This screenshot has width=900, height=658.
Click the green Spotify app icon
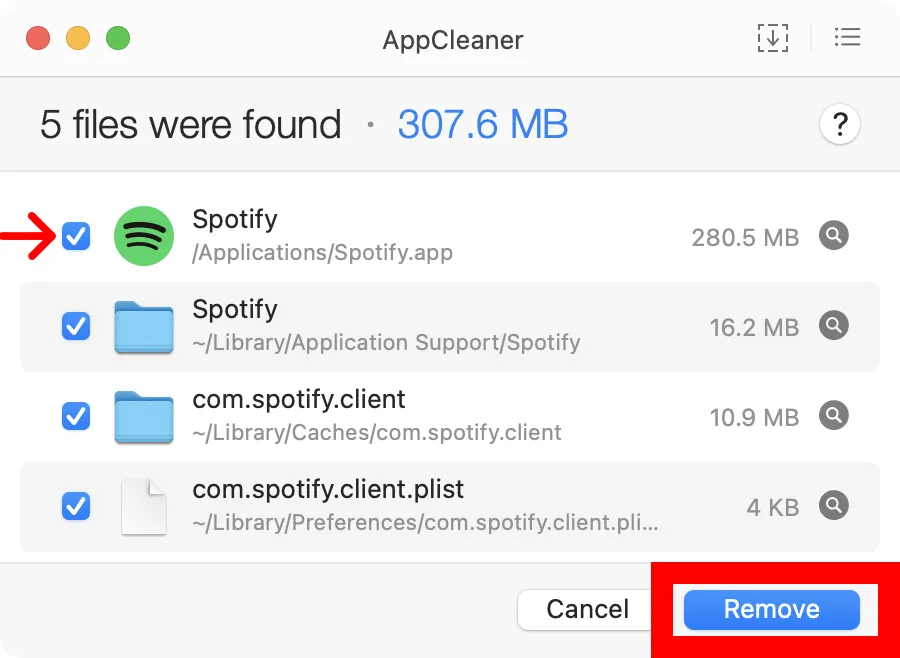point(144,236)
